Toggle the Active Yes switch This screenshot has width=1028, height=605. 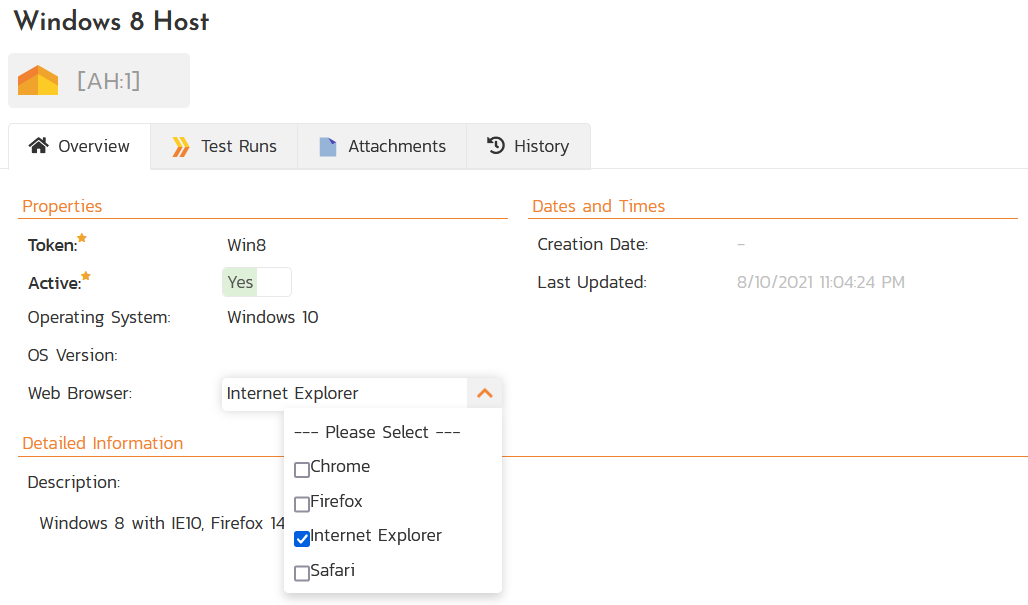257,283
